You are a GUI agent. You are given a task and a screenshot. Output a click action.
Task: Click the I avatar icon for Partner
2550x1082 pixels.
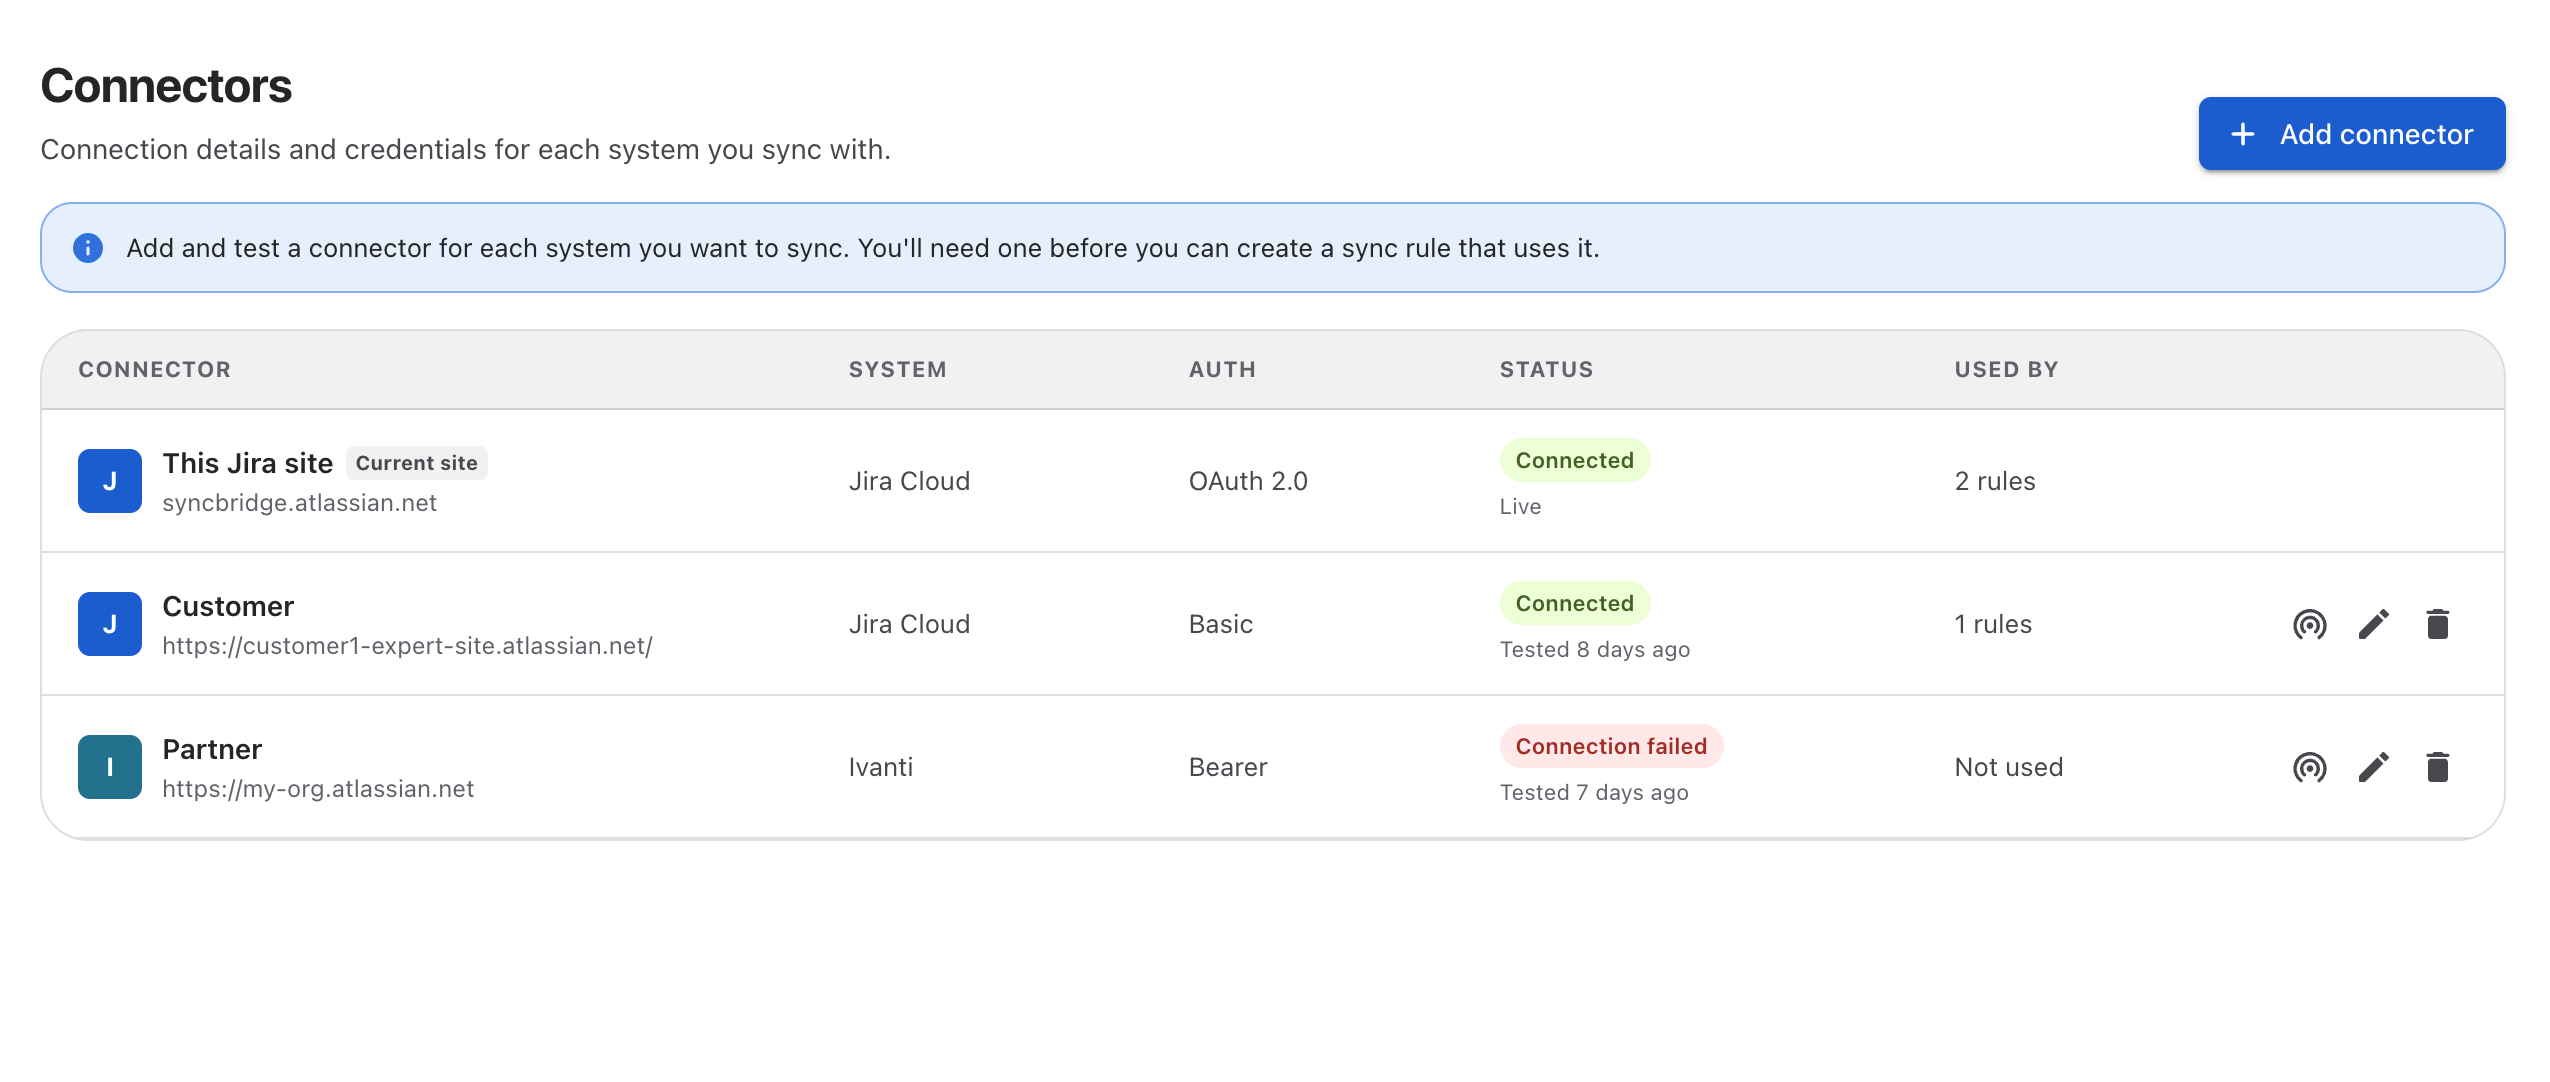[110, 767]
